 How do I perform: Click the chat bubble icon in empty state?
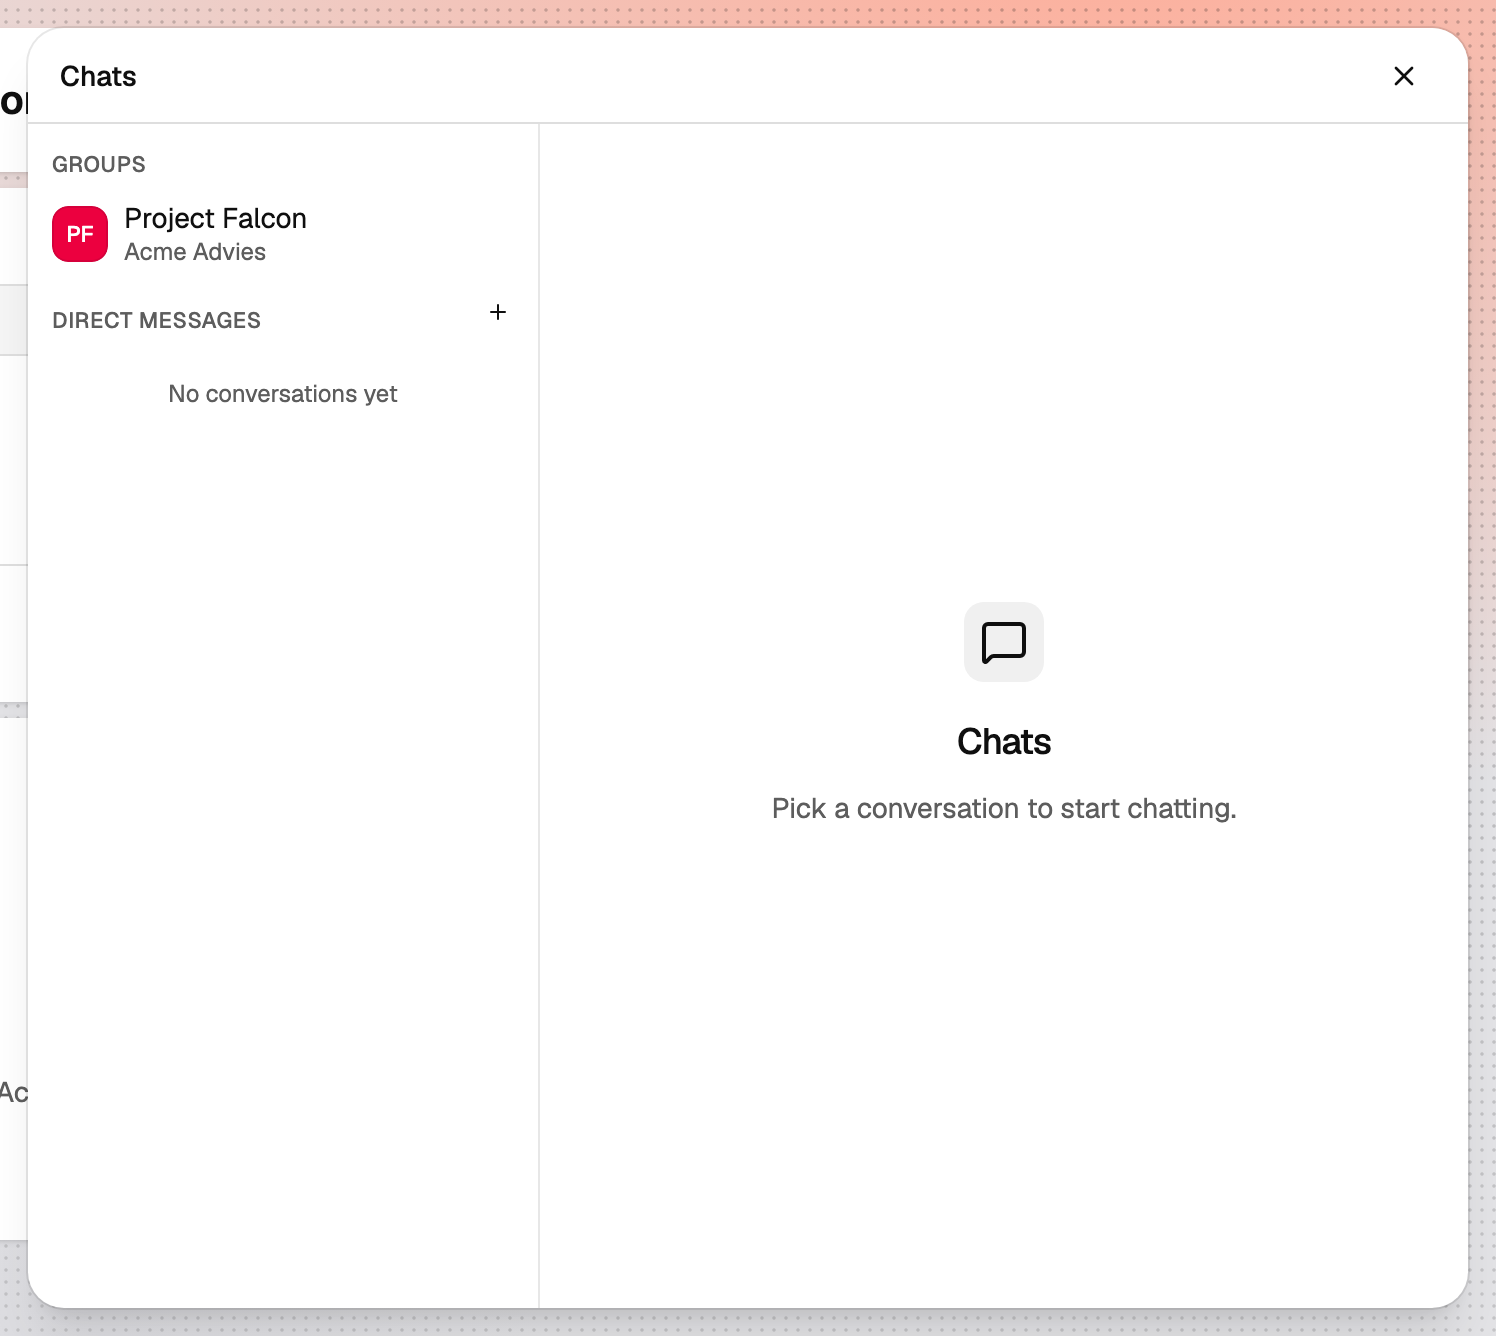tap(1004, 642)
